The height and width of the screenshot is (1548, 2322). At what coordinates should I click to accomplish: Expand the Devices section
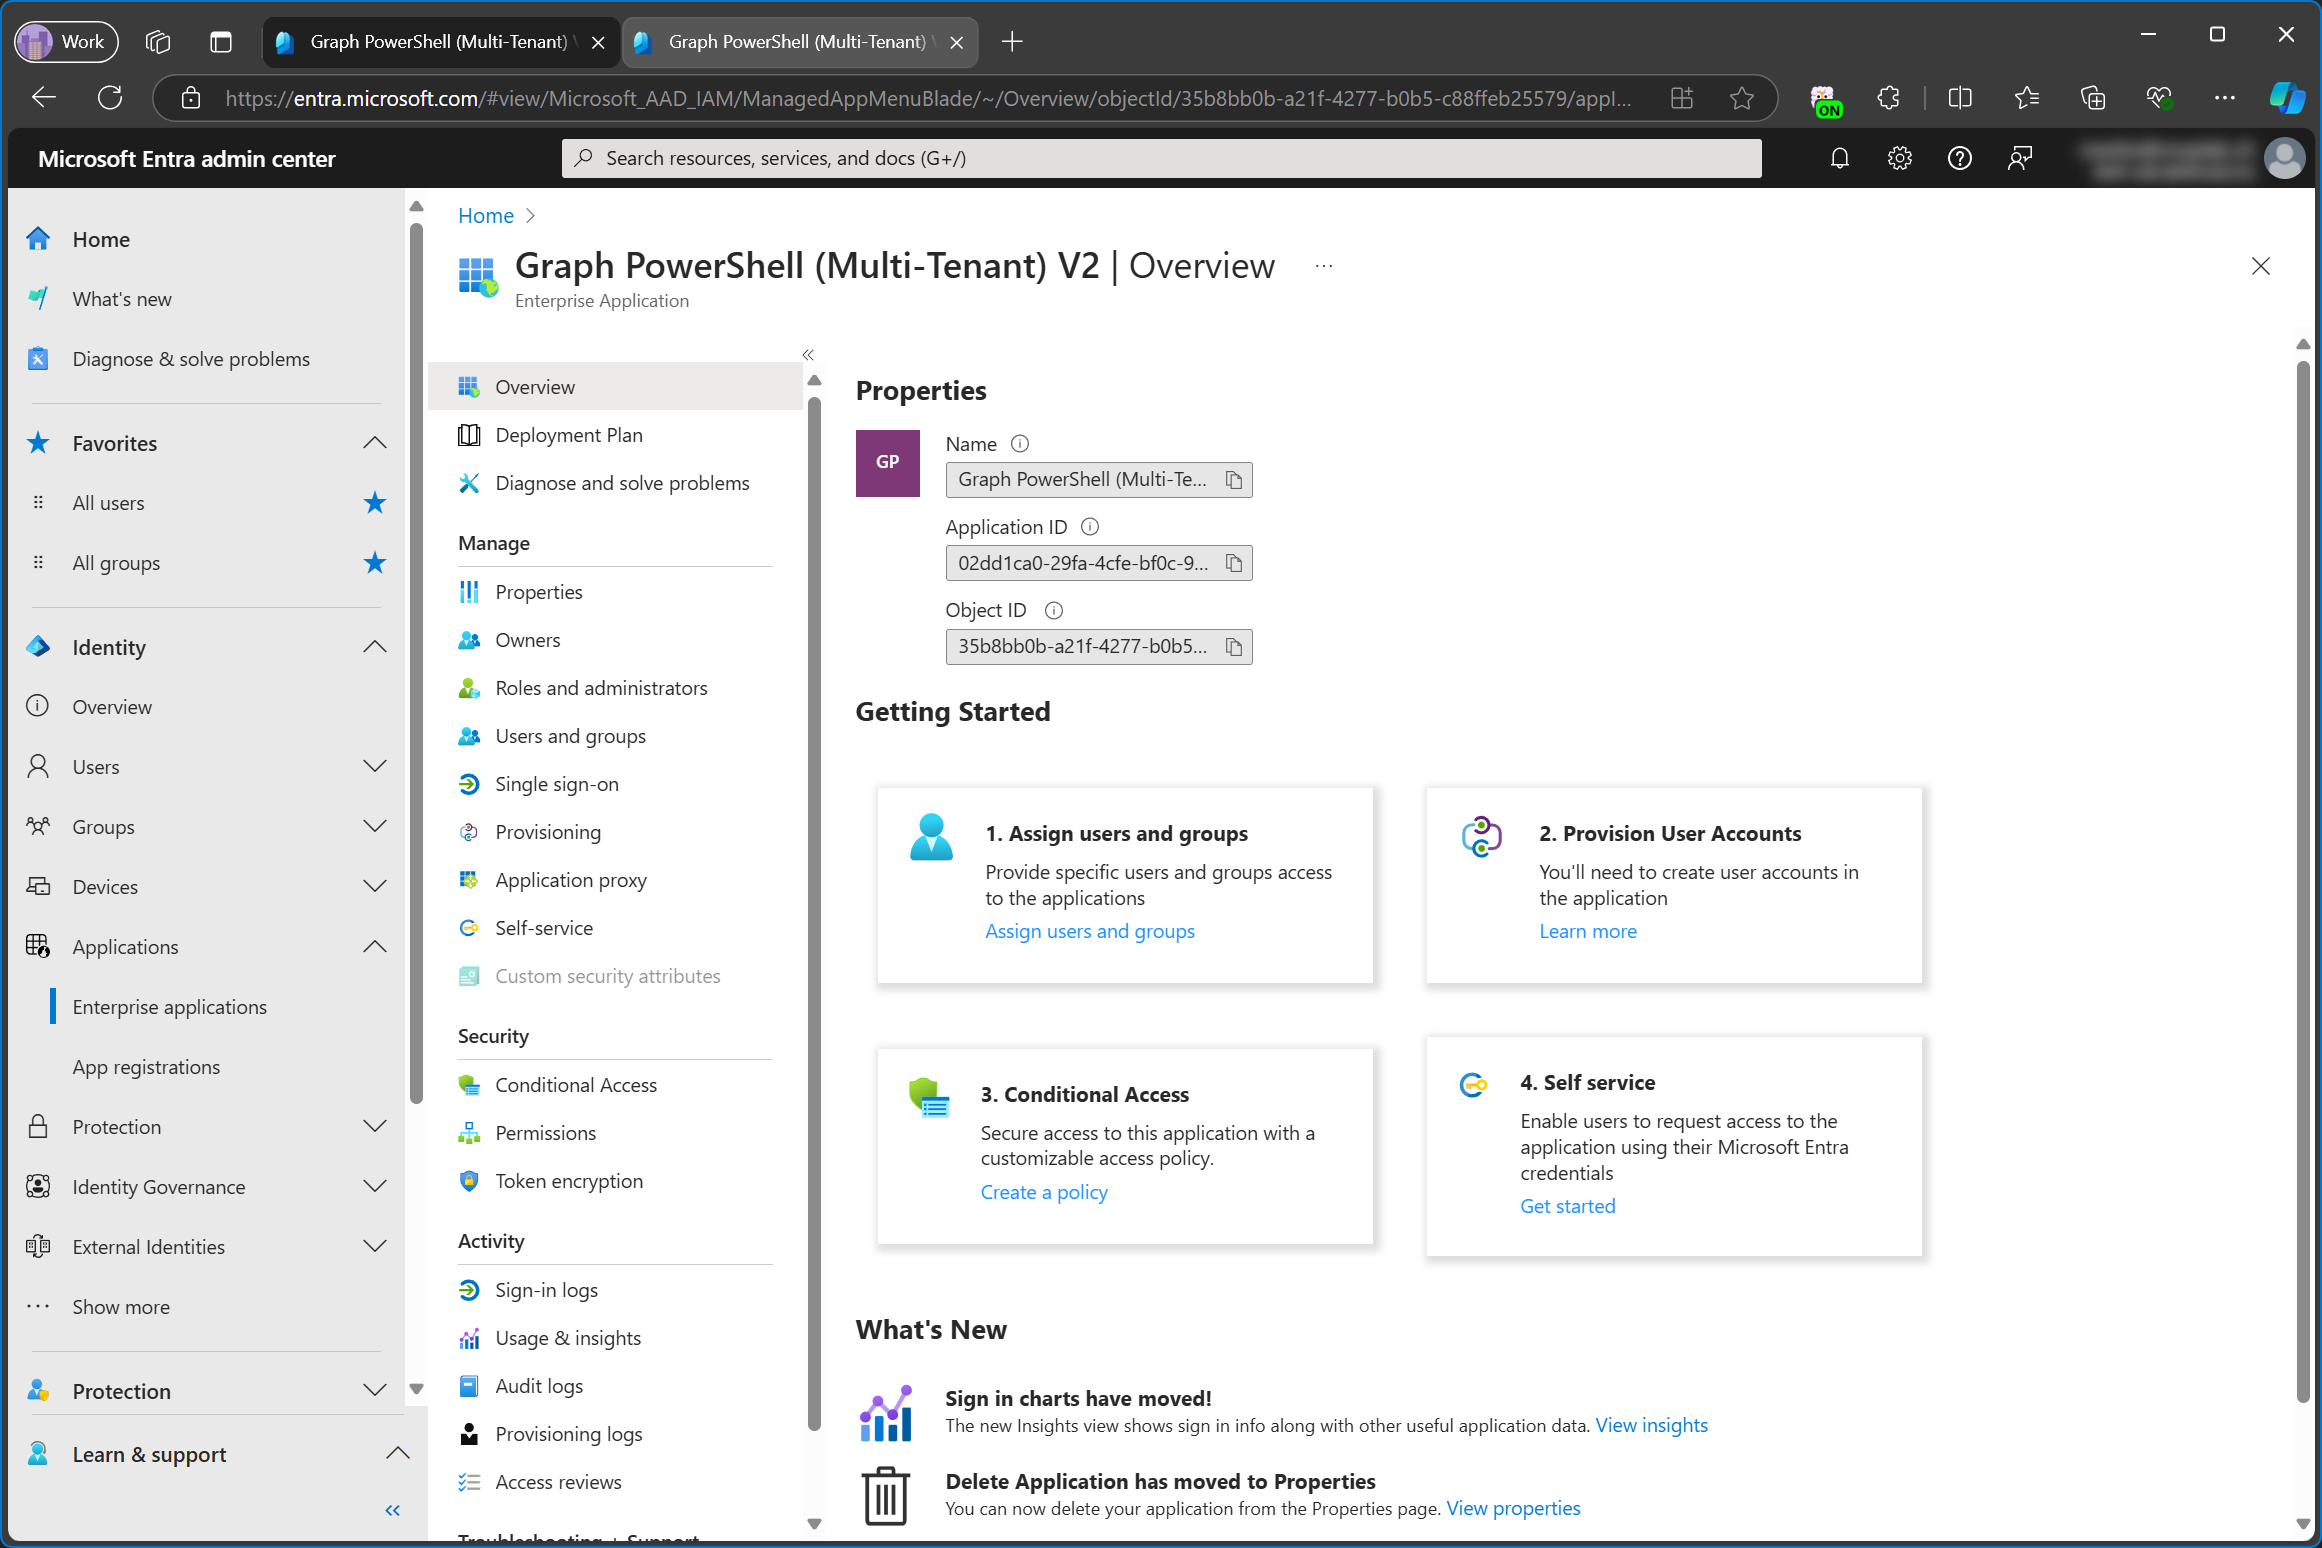(375, 887)
